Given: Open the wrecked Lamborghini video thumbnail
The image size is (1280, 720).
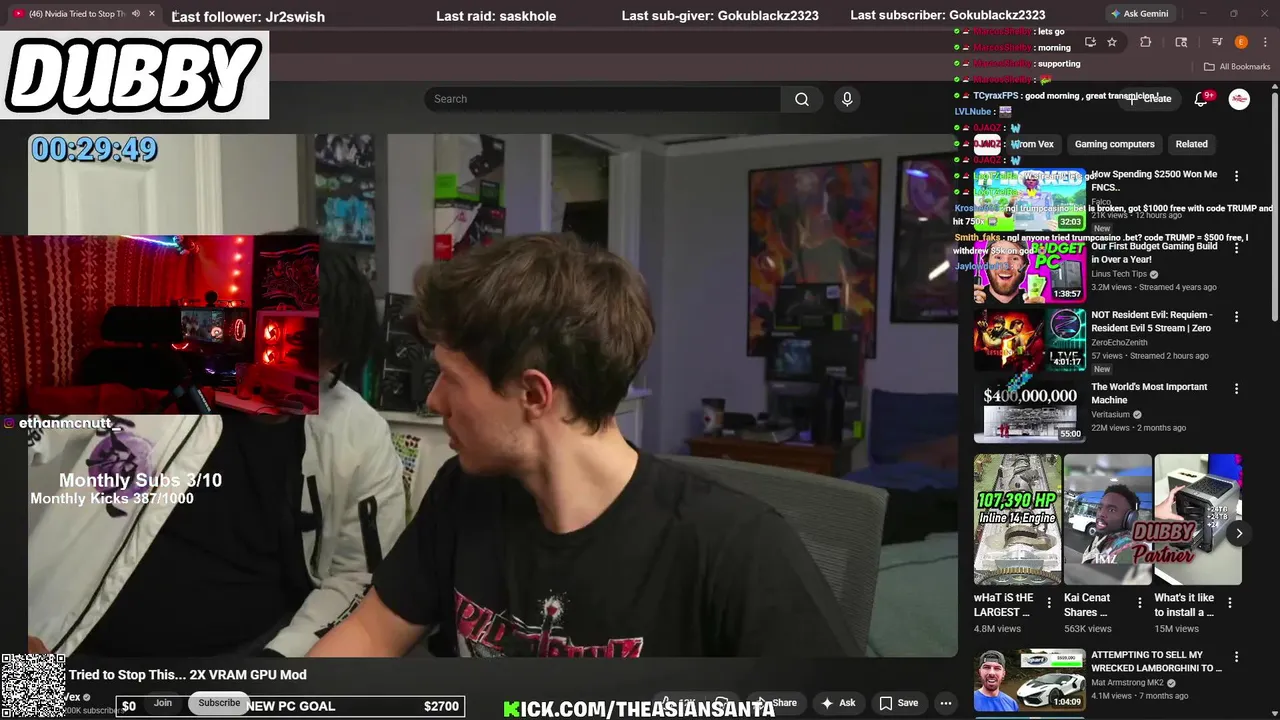Looking at the screenshot, I should (1030, 680).
